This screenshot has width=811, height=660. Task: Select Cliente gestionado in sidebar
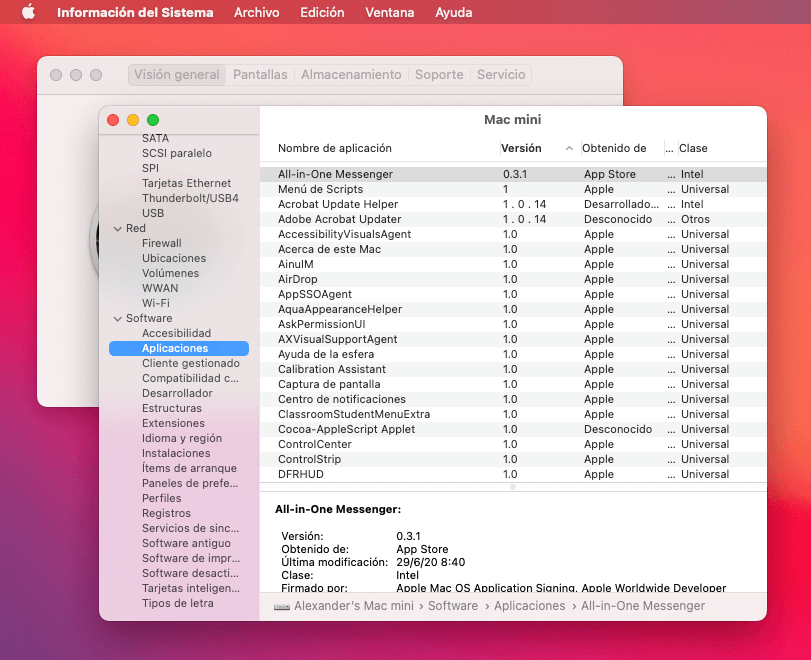191,364
